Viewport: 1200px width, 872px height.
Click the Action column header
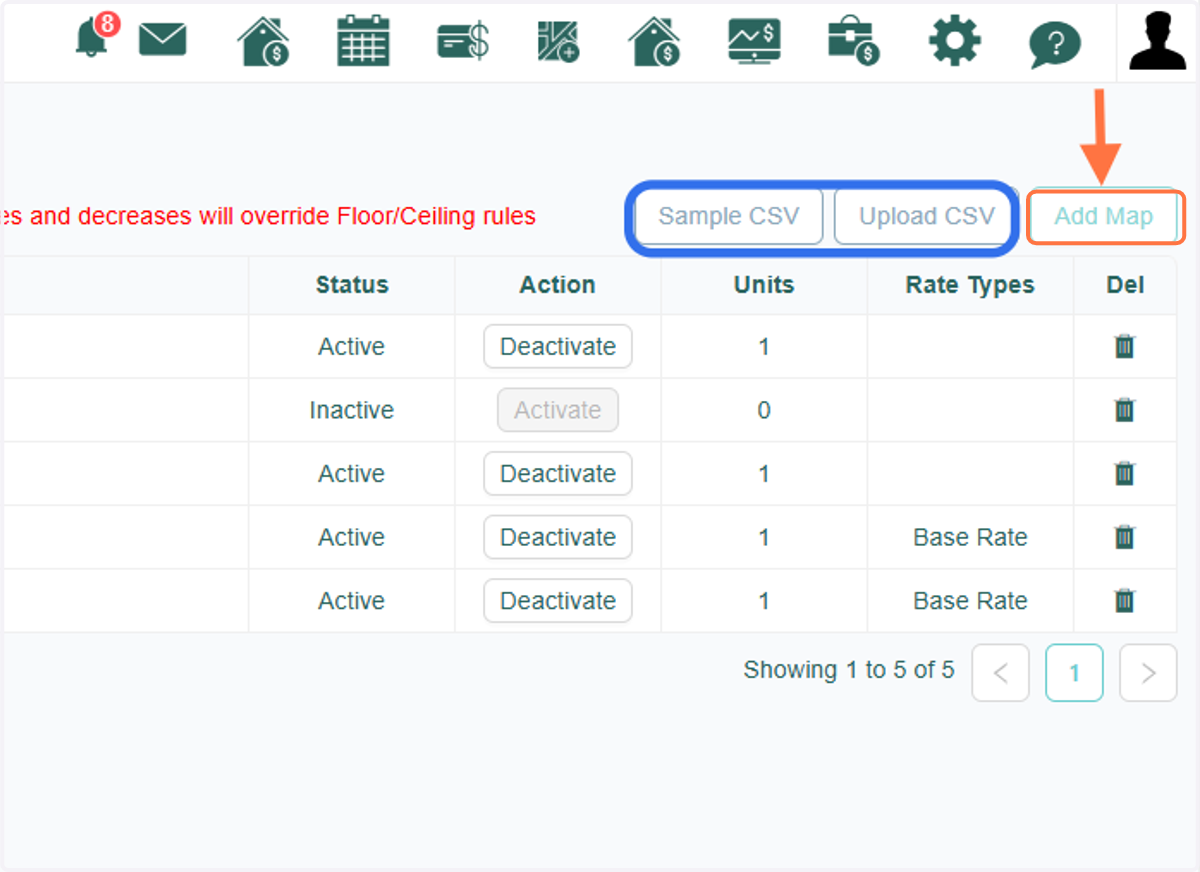point(558,285)
